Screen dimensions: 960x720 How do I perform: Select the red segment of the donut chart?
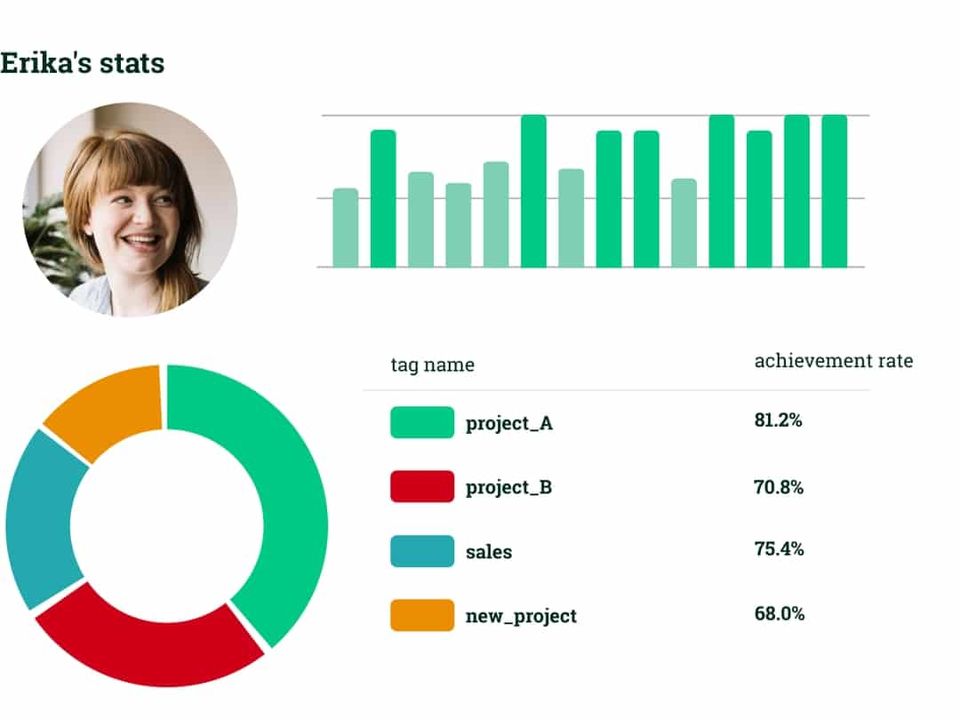pyautogui.click(x=150, y=640)
